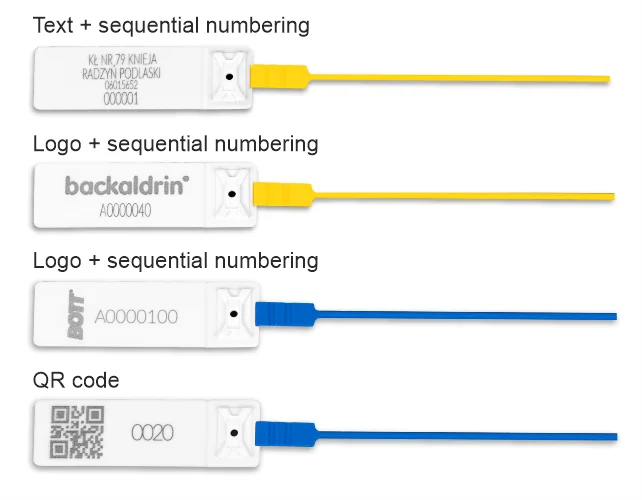Viewport: 642px width, 500px height.
Task: Click the A0000100 serial number
Action: pyautogui.click(x=136, y=317)
